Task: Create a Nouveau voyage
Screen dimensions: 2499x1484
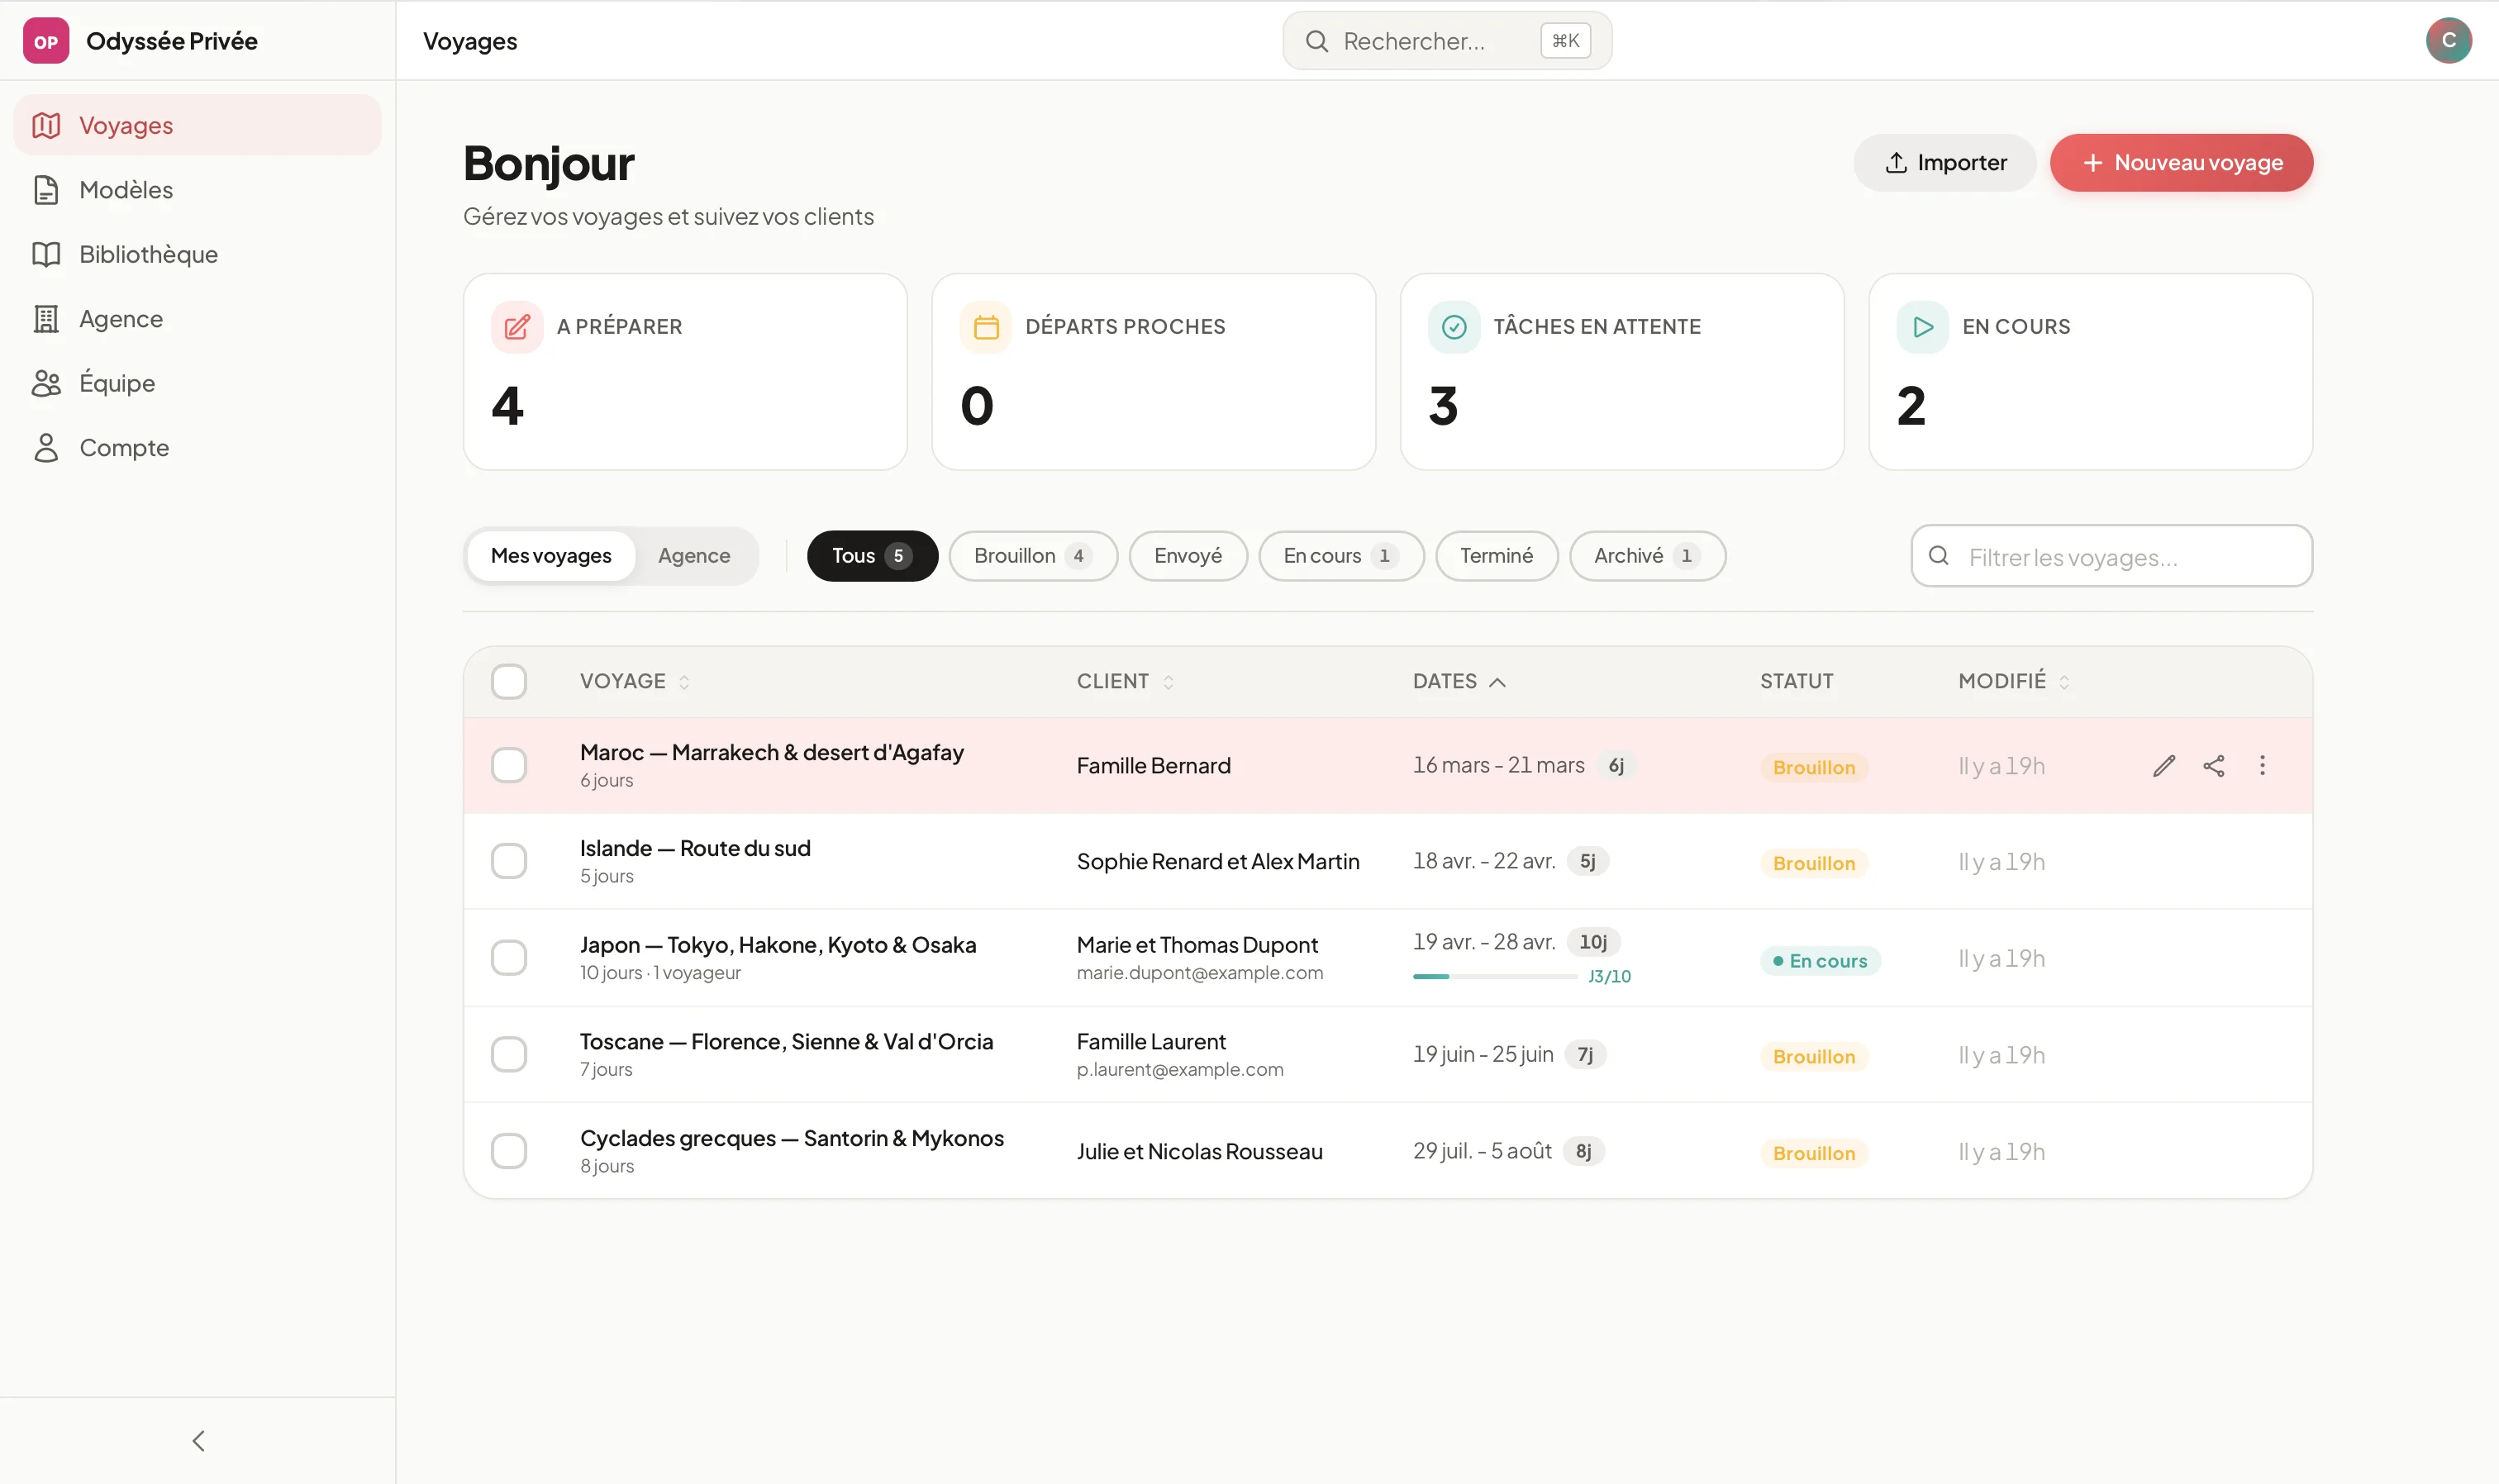Action: (x=2181, y=162)
